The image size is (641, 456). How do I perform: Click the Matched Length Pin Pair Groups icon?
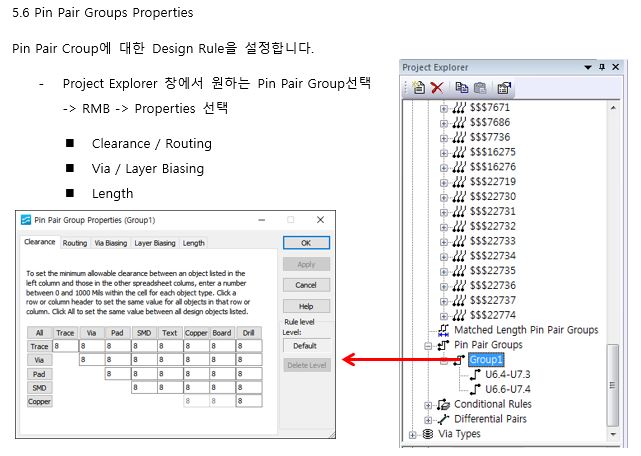pos(444,329)
